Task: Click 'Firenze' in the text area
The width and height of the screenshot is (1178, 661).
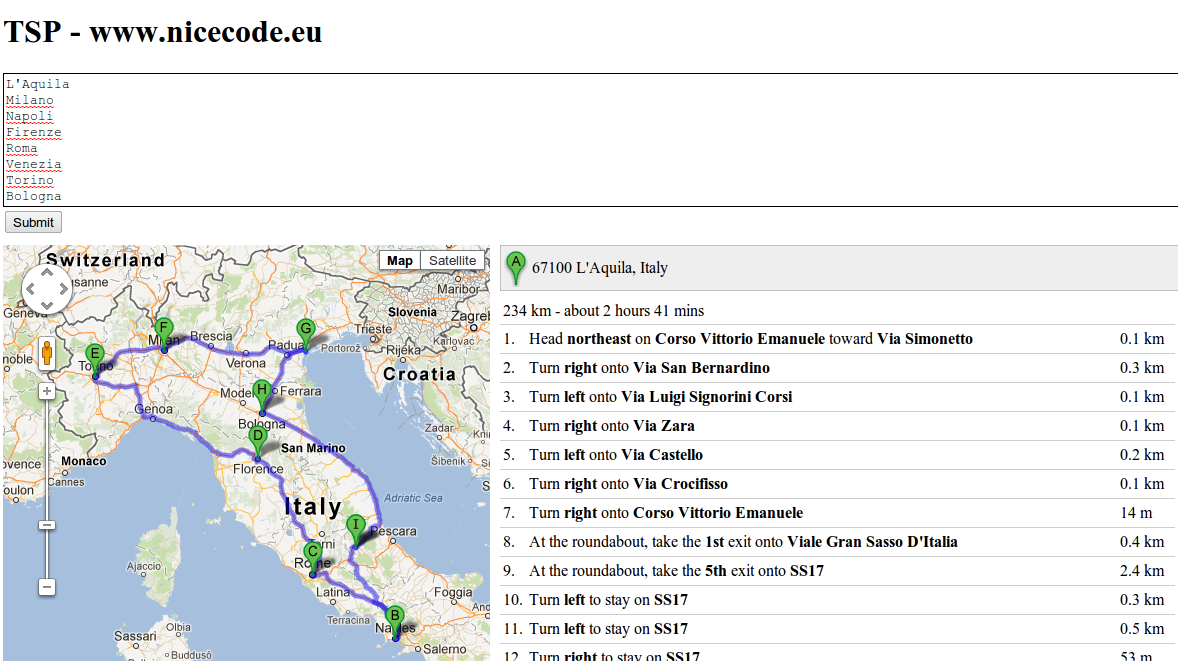Action: [x=34, y=132]
